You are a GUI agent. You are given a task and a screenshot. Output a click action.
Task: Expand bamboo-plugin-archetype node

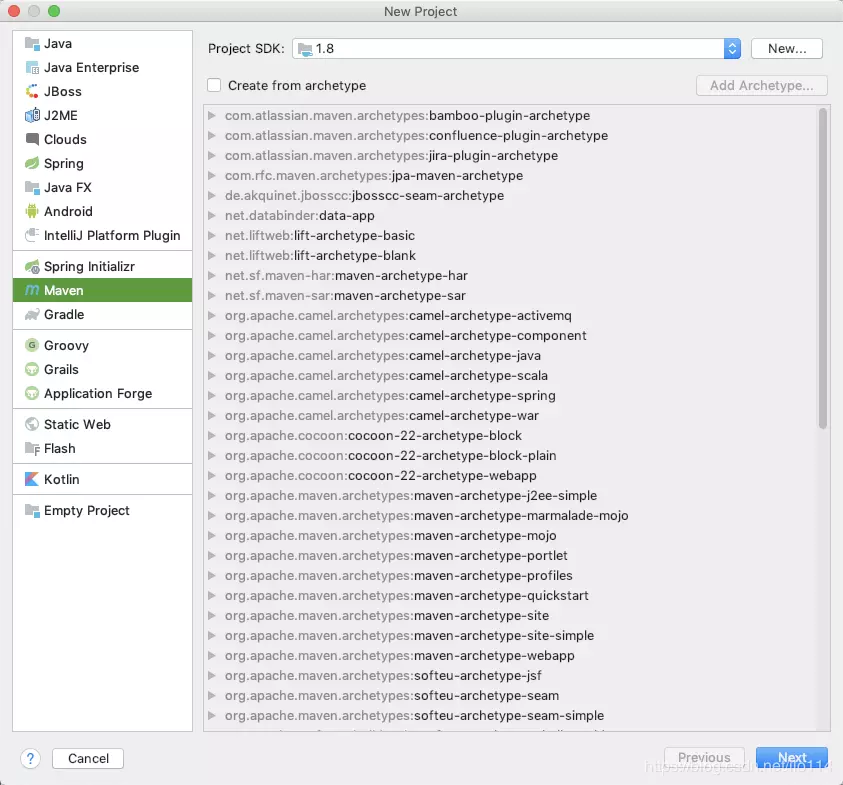tap(212, 116)
